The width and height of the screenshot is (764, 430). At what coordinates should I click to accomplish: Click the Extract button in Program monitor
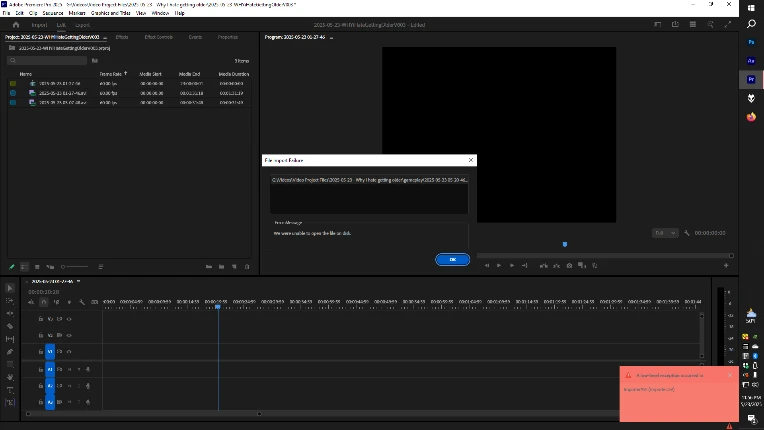(556, 266)
